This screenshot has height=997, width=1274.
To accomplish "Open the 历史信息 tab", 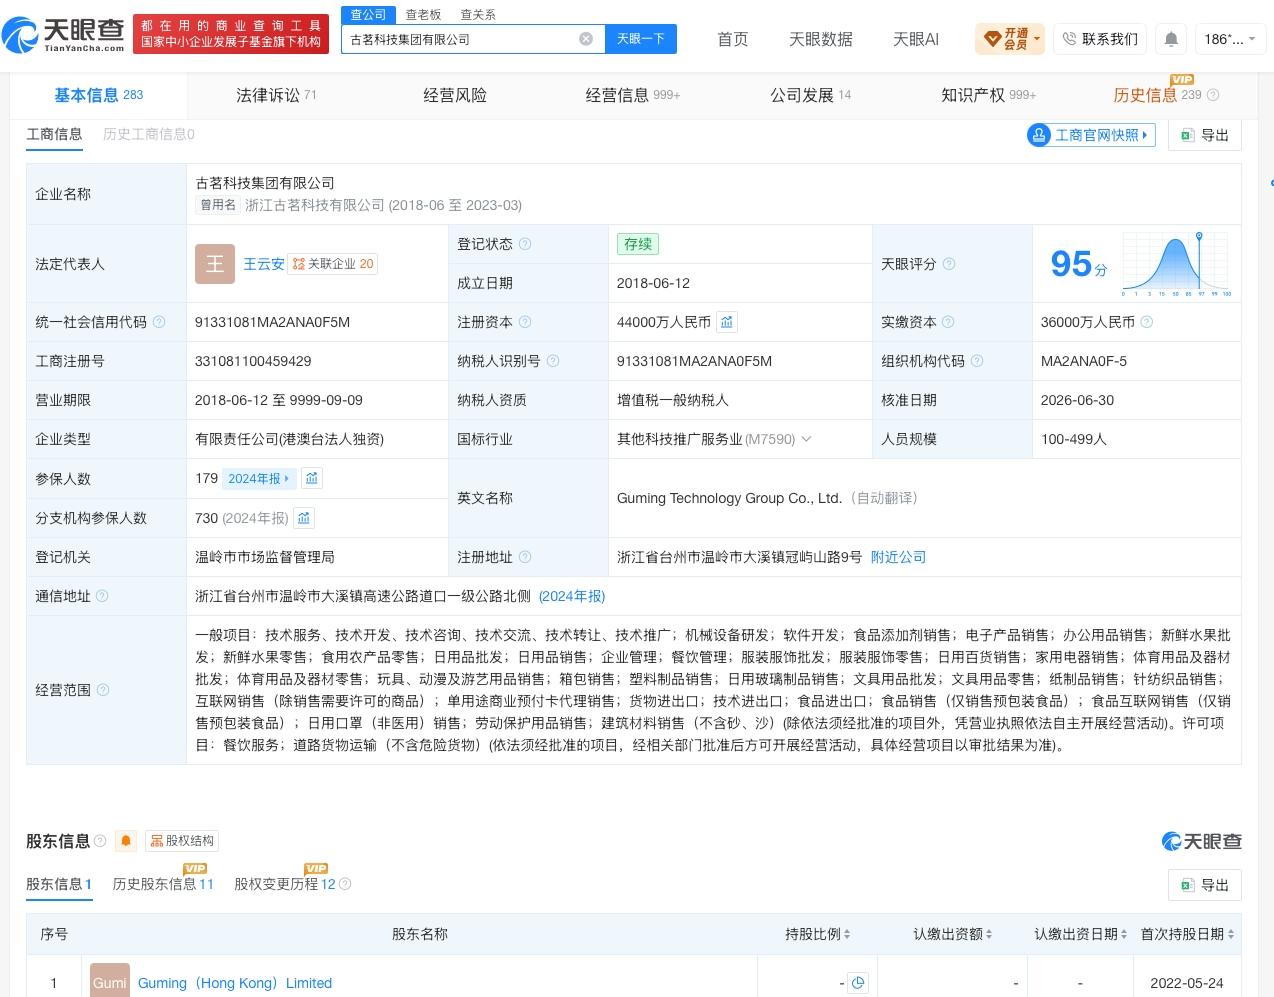I will click(x=1158, y=95).
